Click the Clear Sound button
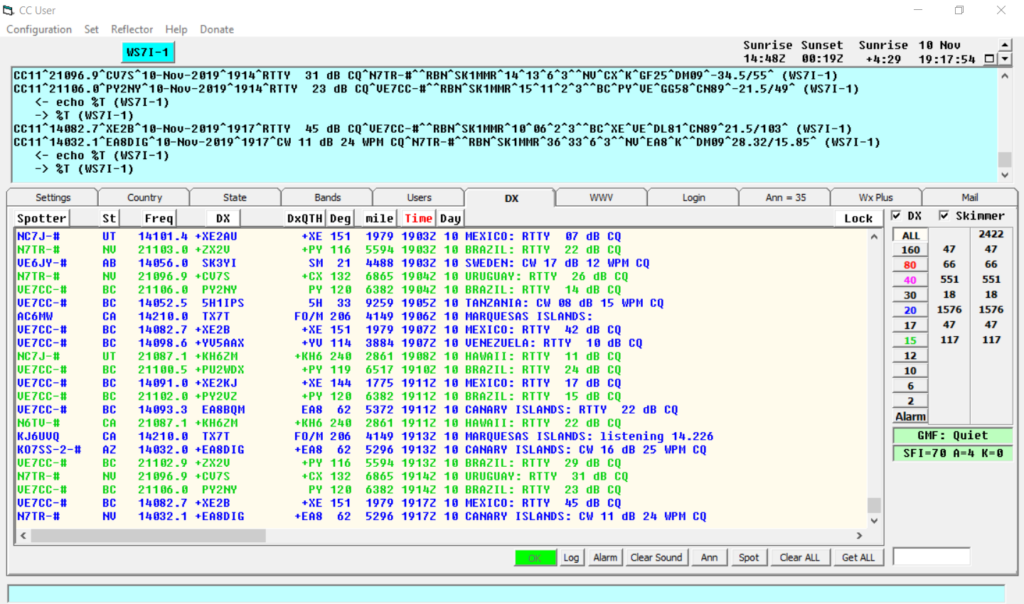This screenshot has height=604, width=1024. (657, 557)
